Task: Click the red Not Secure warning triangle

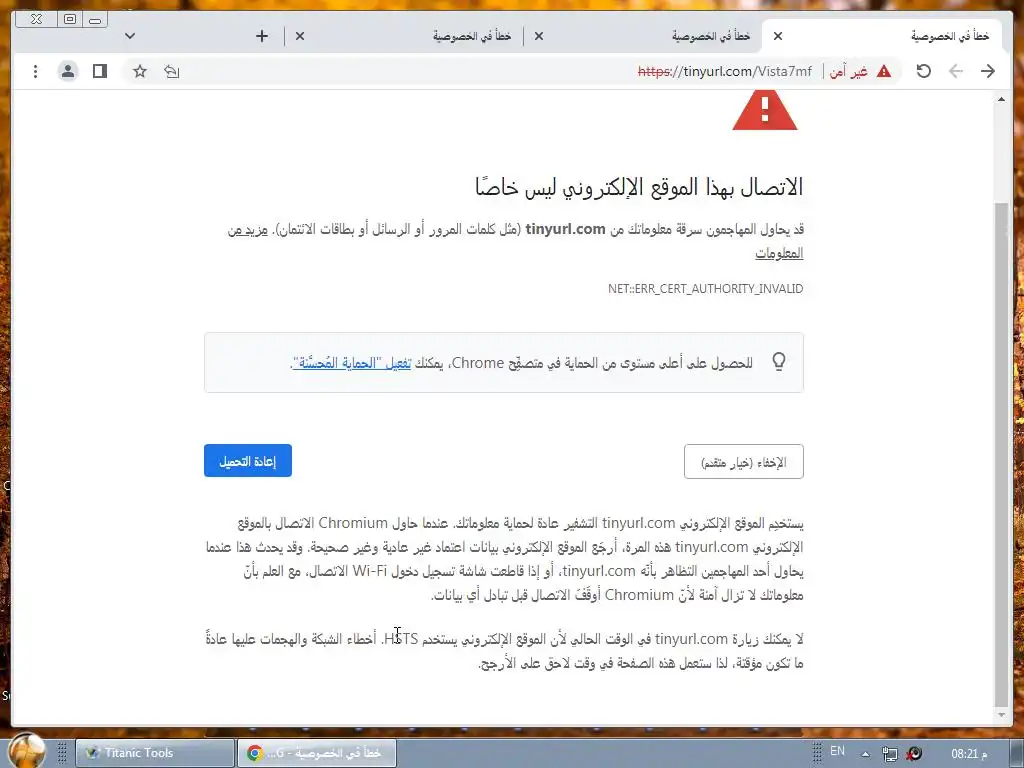Action: pos(884,71)
